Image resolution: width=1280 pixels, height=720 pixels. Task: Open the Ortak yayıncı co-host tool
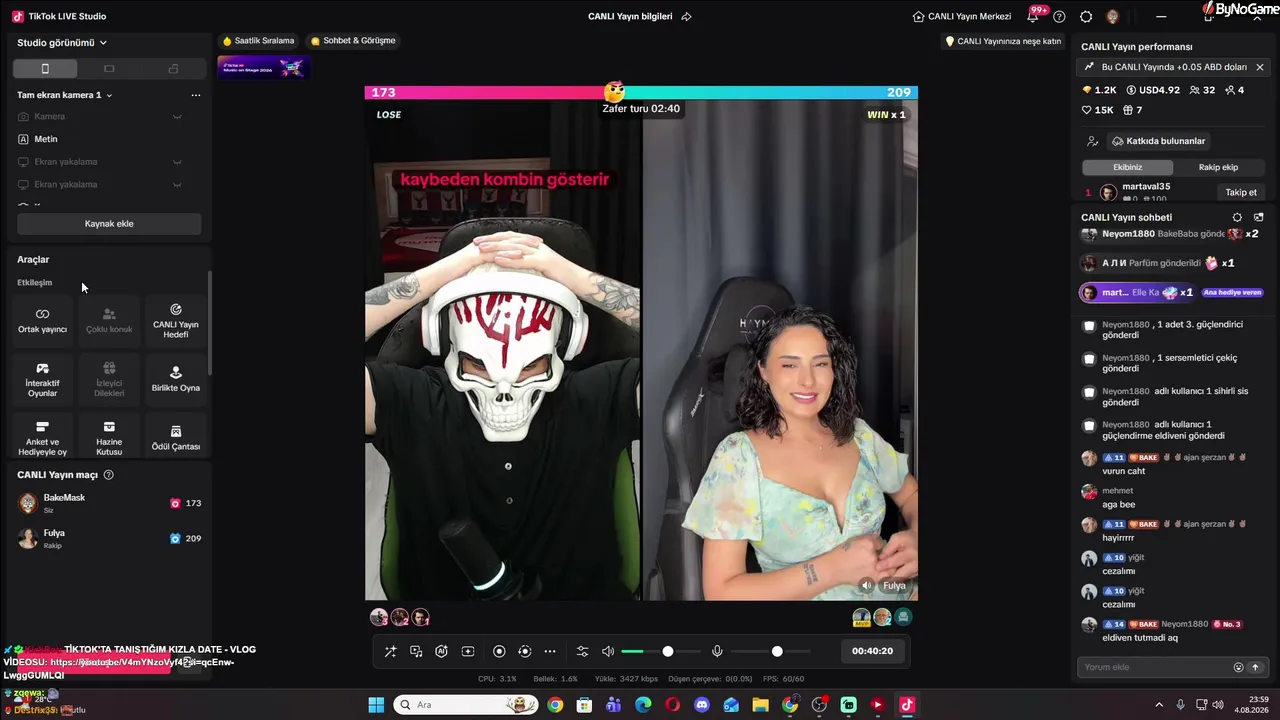[42, 320]
